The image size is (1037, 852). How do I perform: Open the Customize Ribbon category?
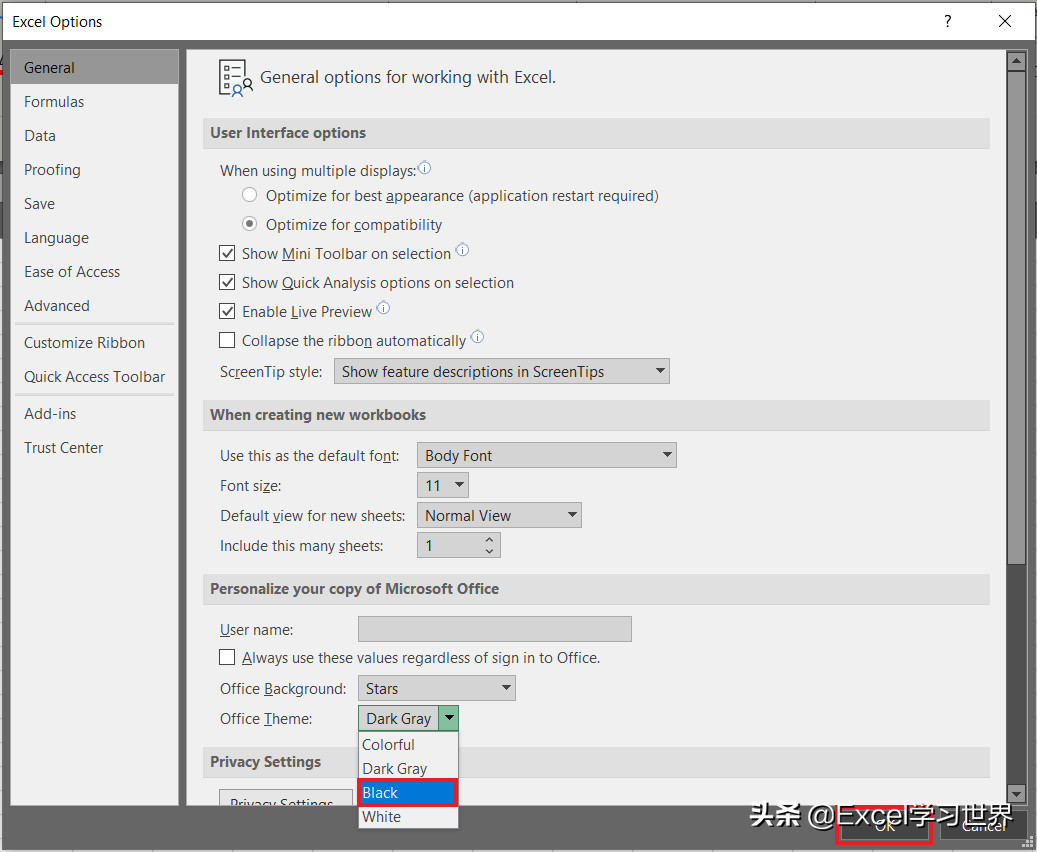click(95, 343)
